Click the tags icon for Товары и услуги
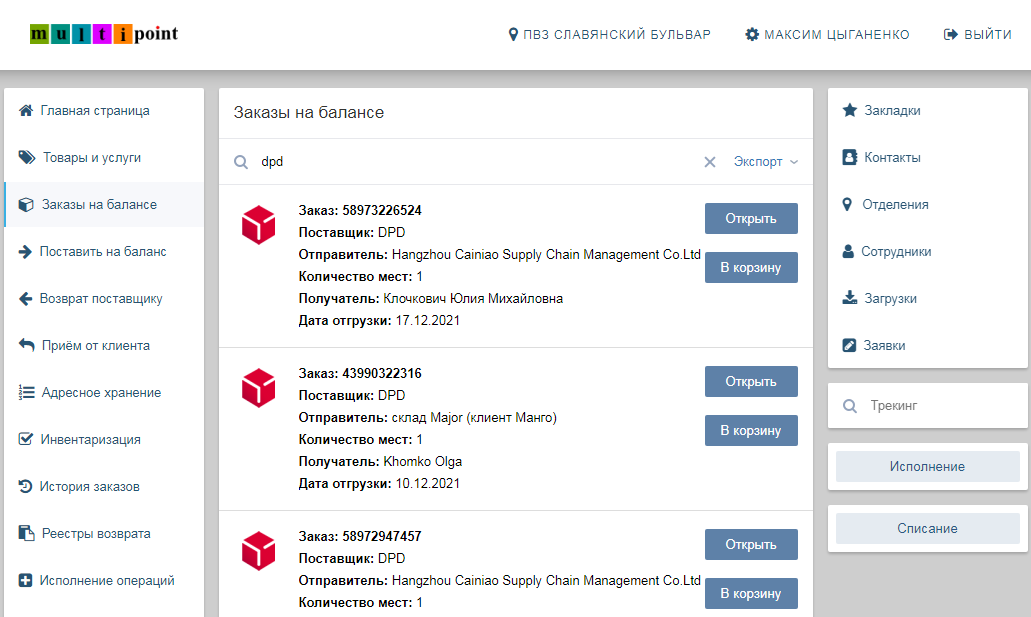Viewport: 1031px width, 617px height. [x=27, y=157]
